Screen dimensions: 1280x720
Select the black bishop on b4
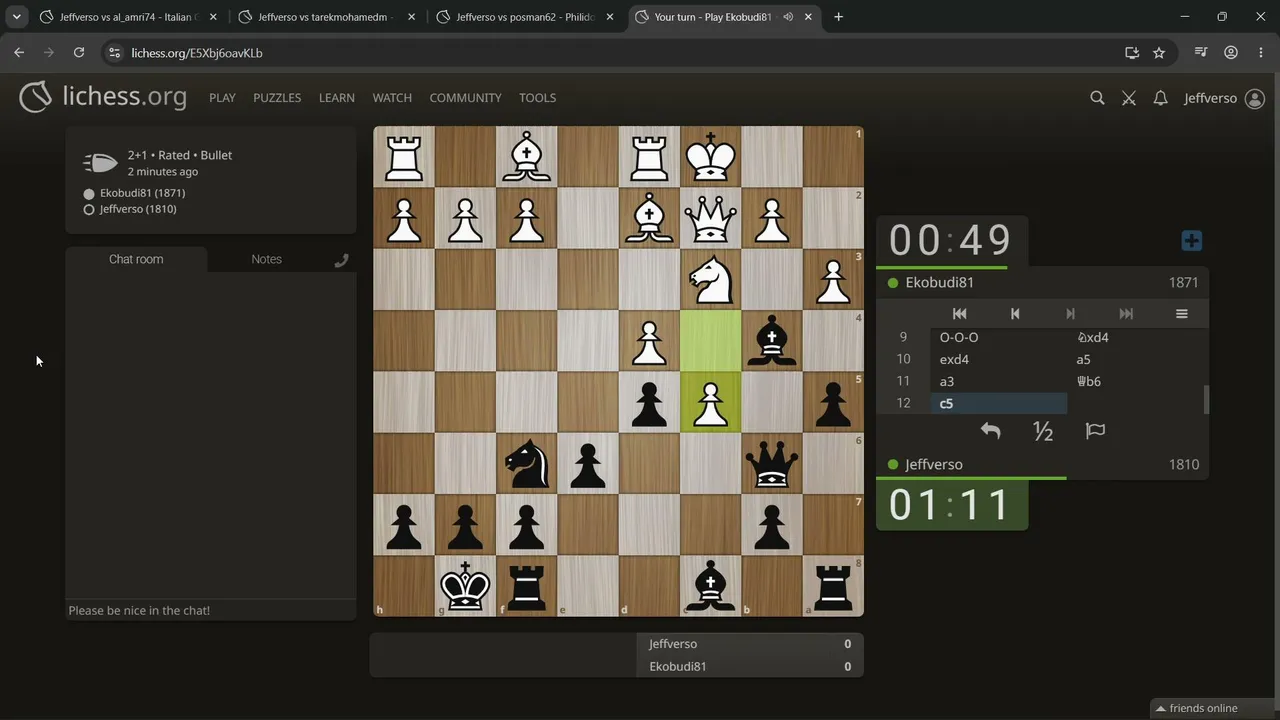pyautogui.click(x=772, y=341)
